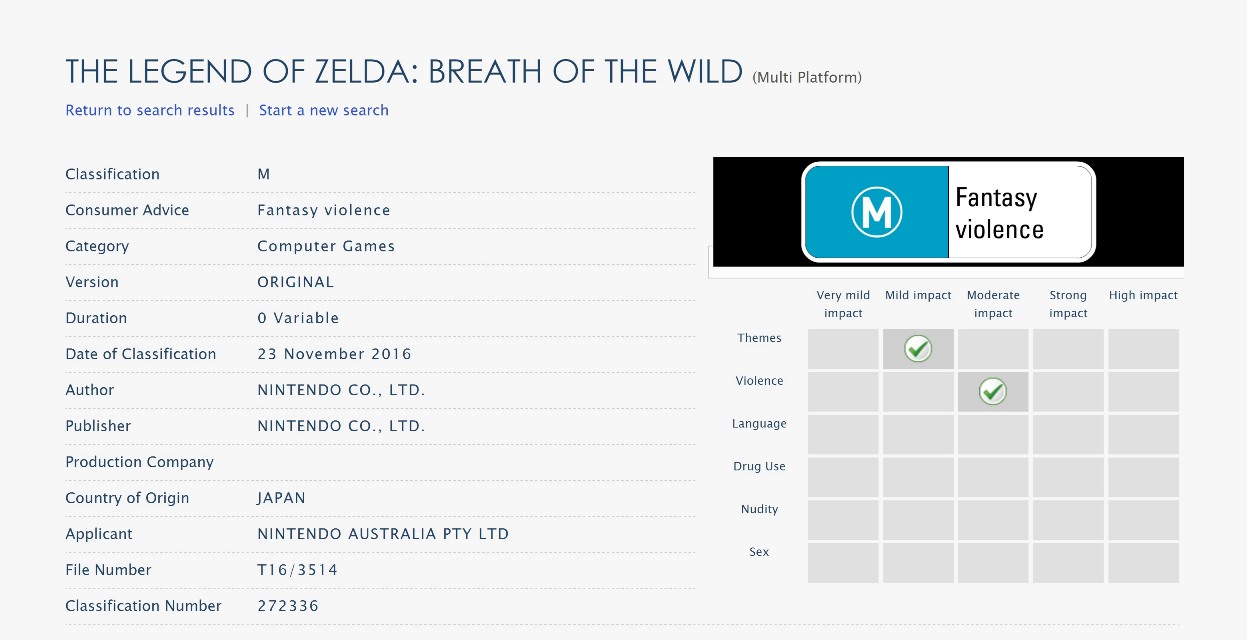Click the Violence moderate impact green checkmark

[993, 391]
